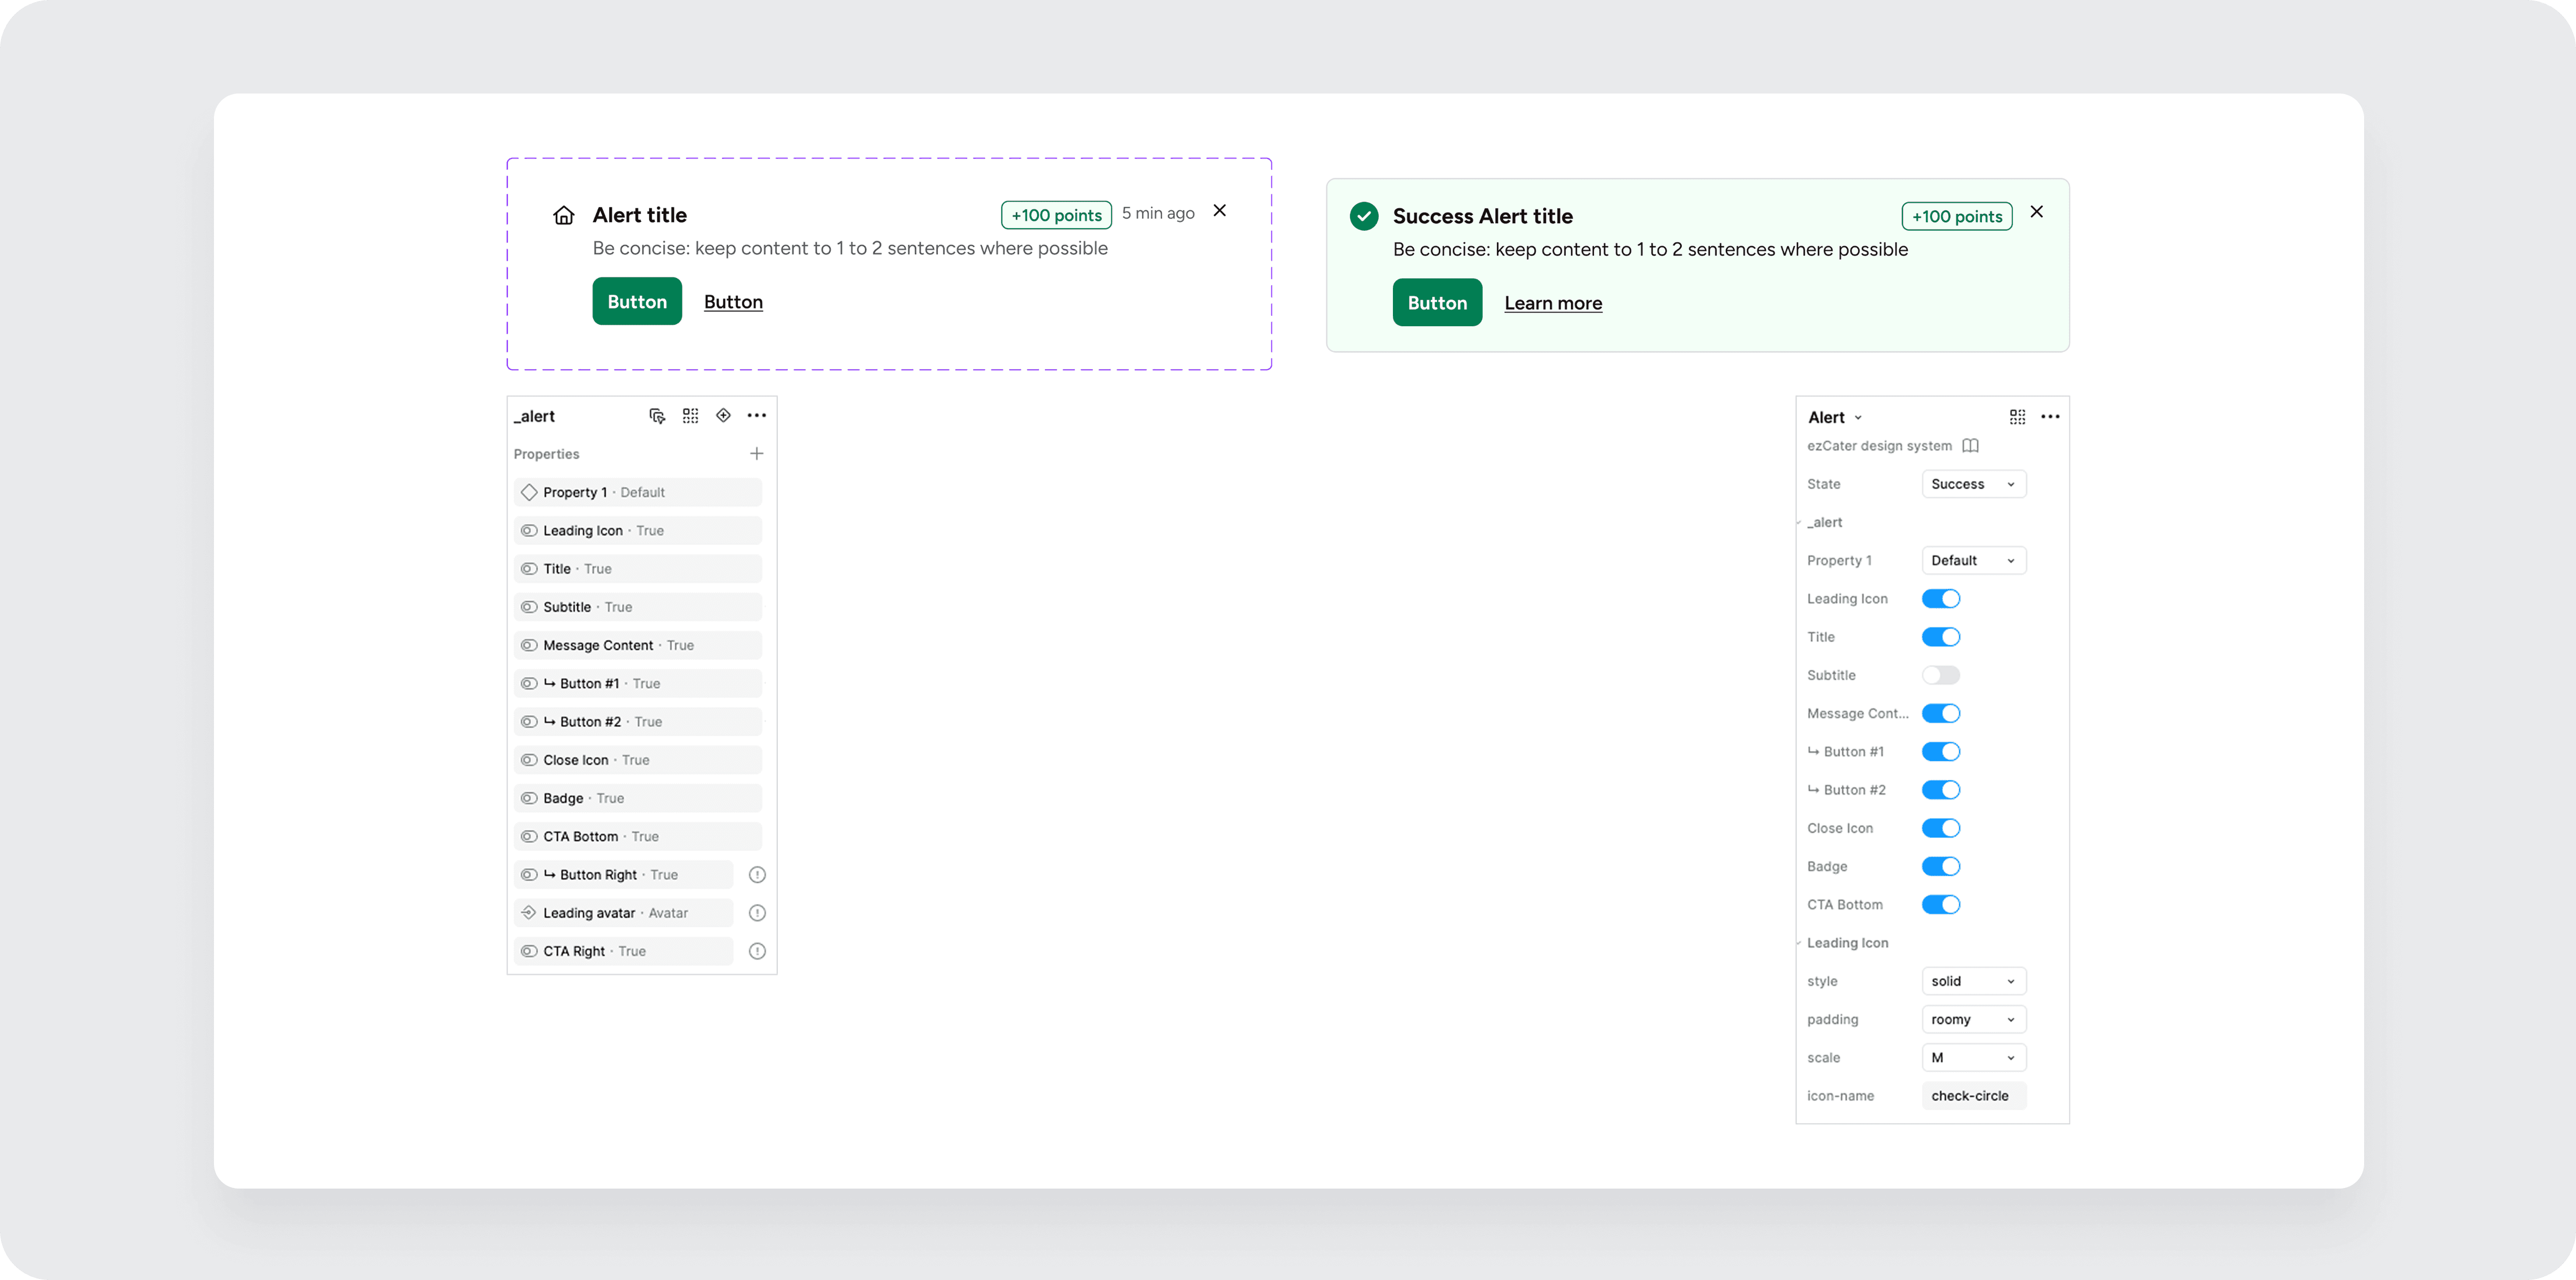Screen dimensions: 2576x1280
Task: Enable the Subtitle toggle in Alert panel
Action: click(x=1940, y=675)
